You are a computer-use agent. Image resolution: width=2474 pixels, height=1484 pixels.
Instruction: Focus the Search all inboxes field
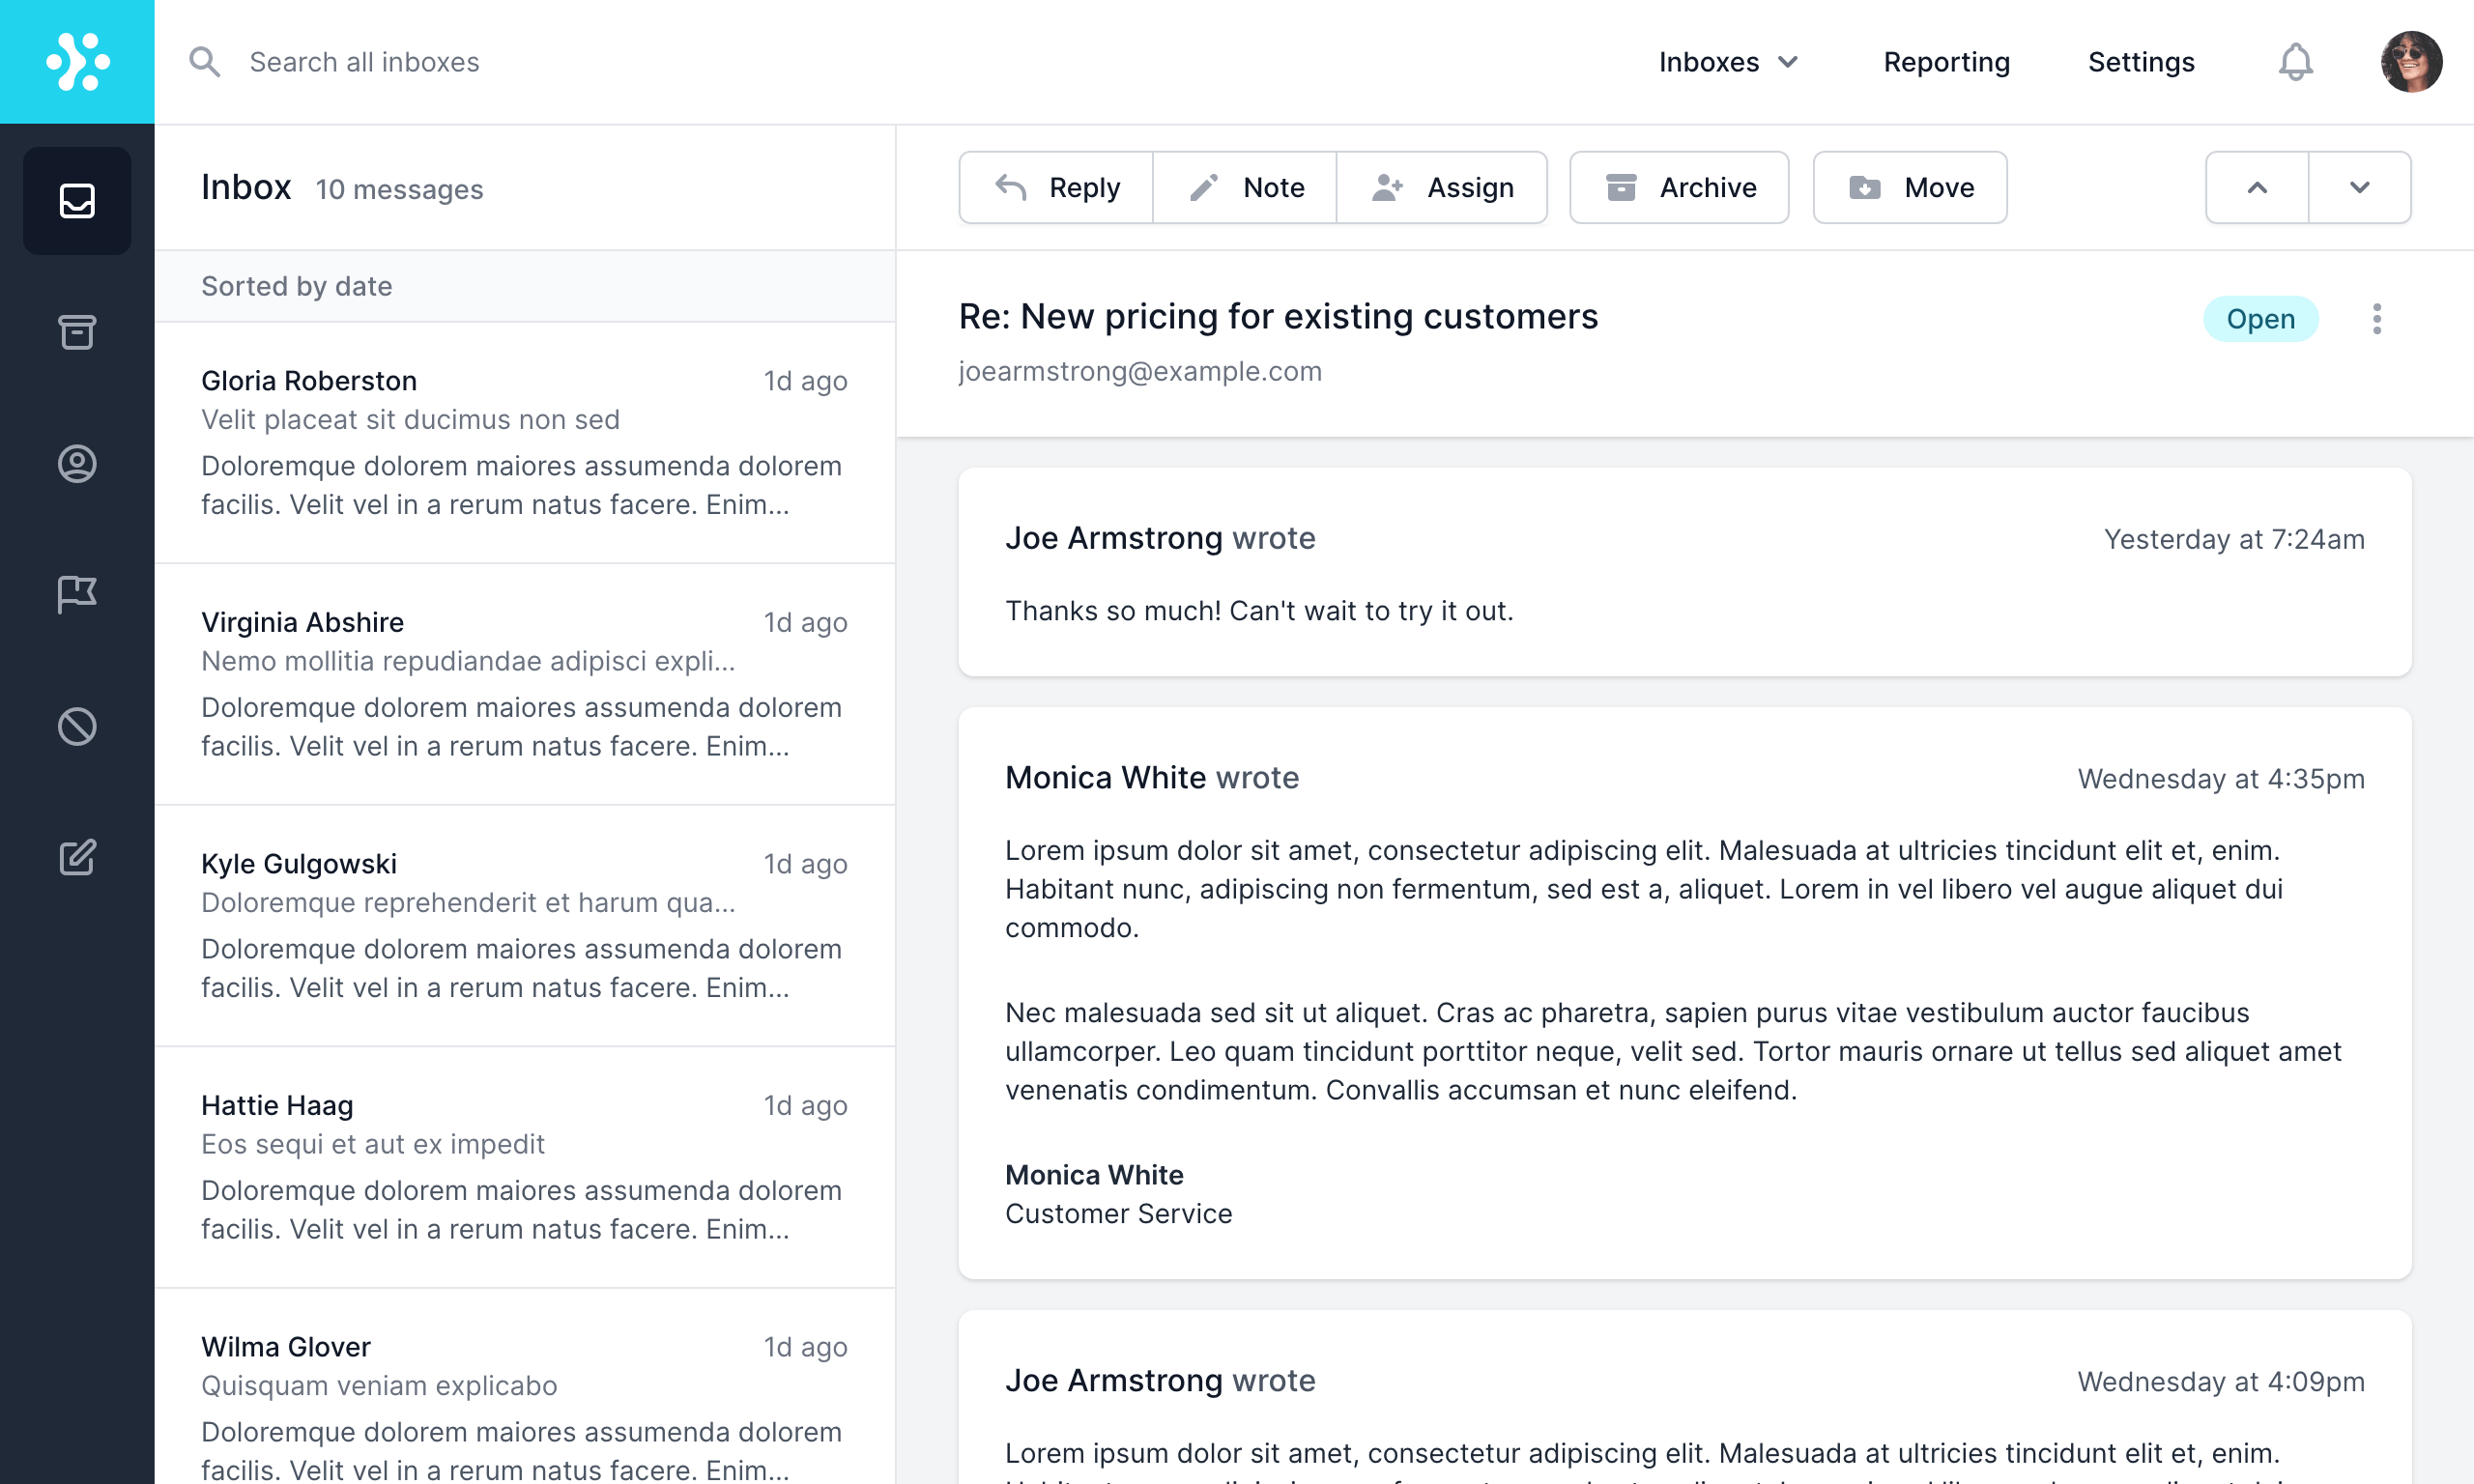[x=364, y=62]
